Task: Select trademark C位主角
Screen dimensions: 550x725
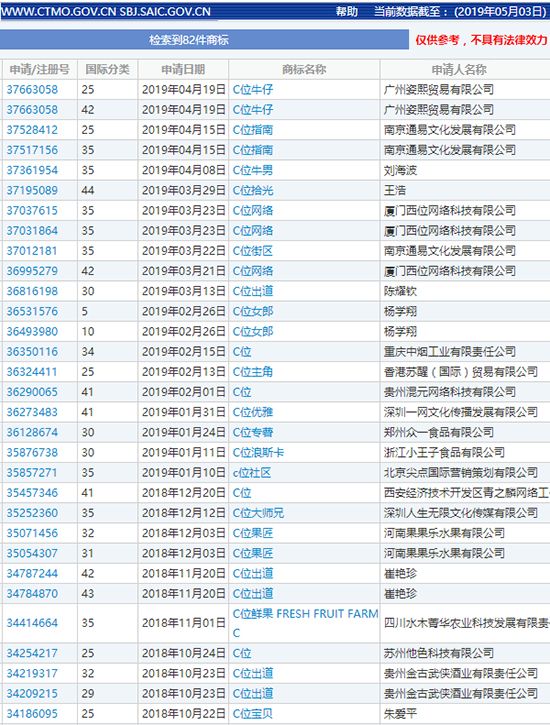Action: (253, 372)
